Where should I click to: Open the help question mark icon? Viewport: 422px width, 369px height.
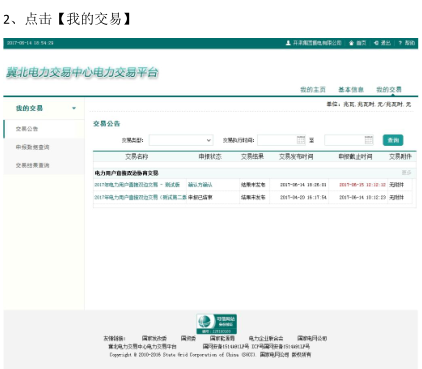click(x=400, y=43)
